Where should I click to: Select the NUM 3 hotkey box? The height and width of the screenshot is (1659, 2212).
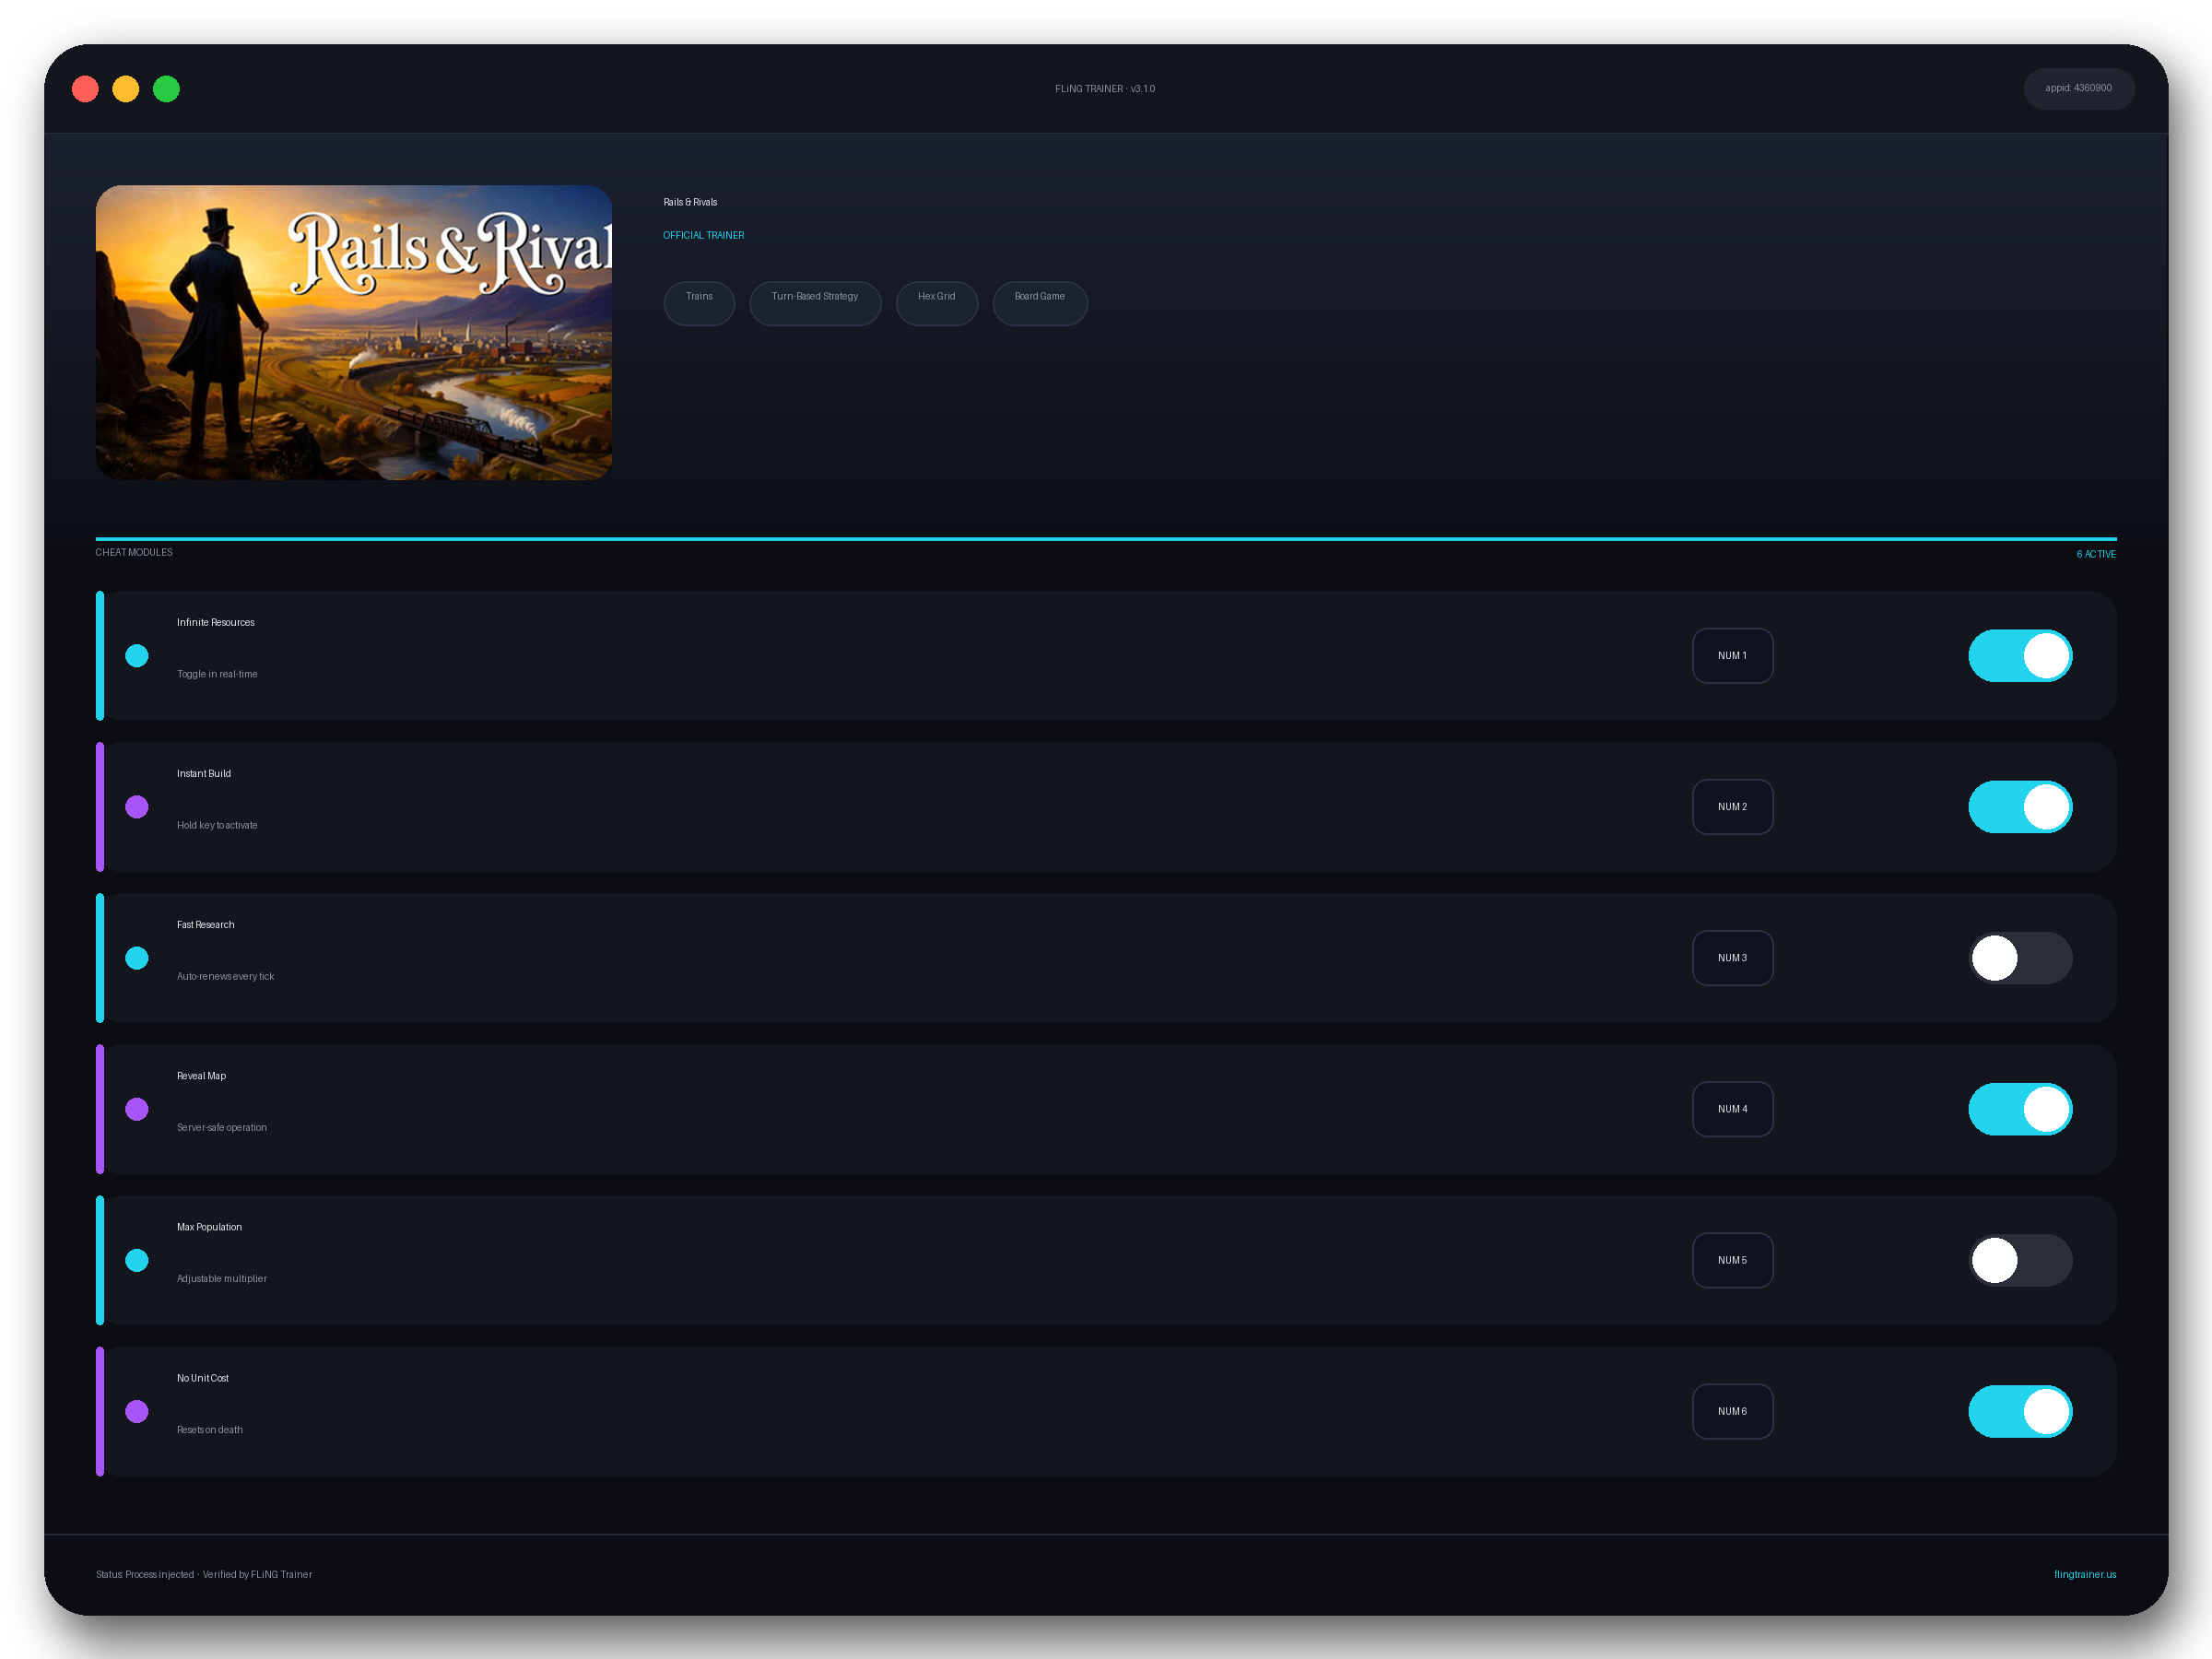[x=1732, y=958]
